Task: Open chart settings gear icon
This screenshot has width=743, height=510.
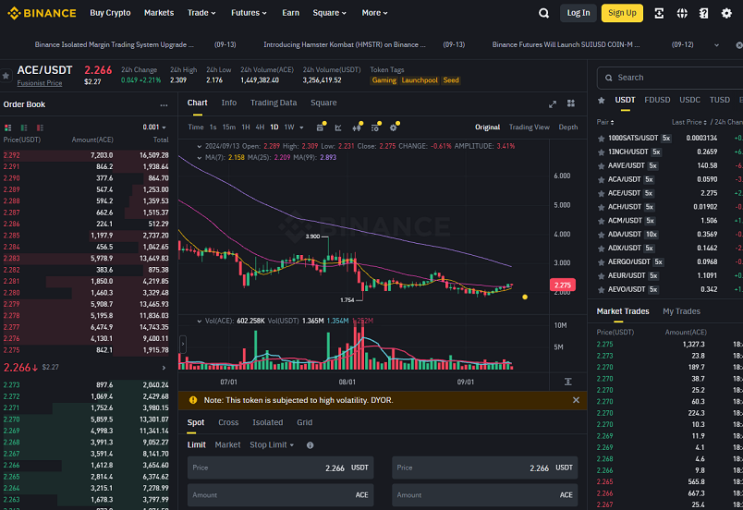Action: tap(393, 128)
